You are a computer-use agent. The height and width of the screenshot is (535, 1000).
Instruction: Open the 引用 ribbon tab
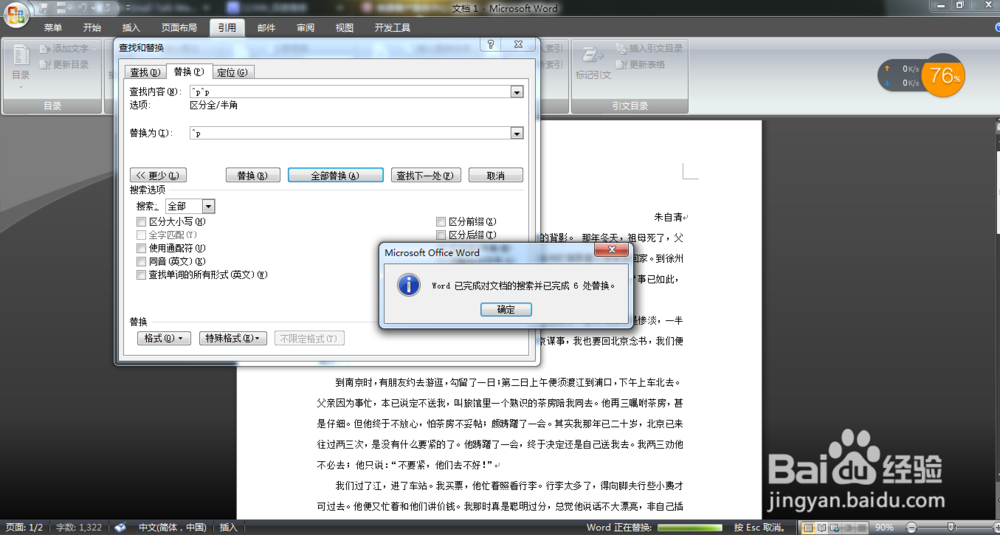pos(227,27)
